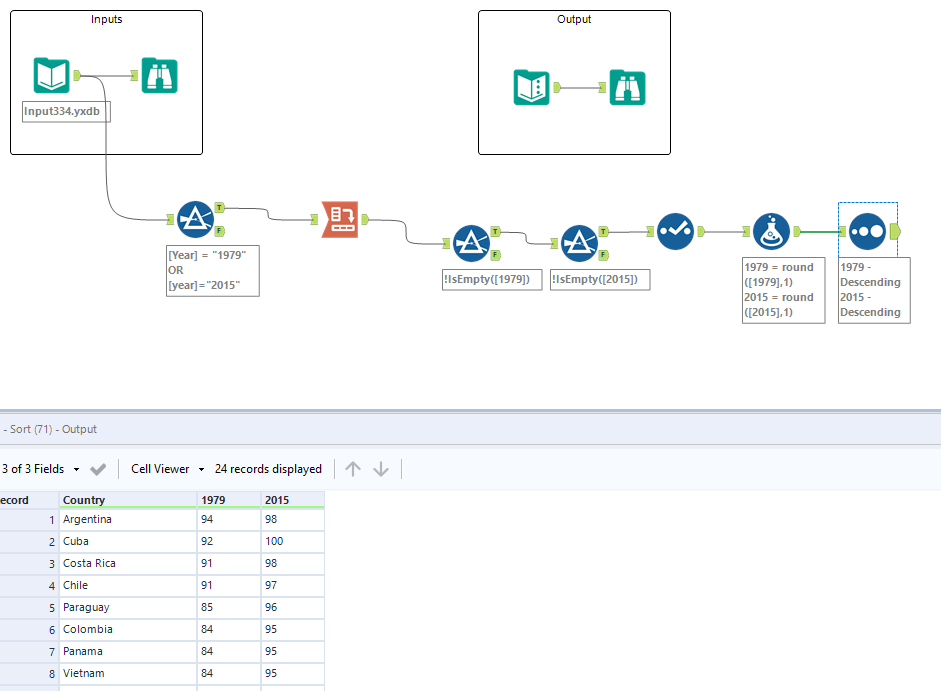Select the Filter tool labeled !IsEmpty([2015])

click(580, 242)
